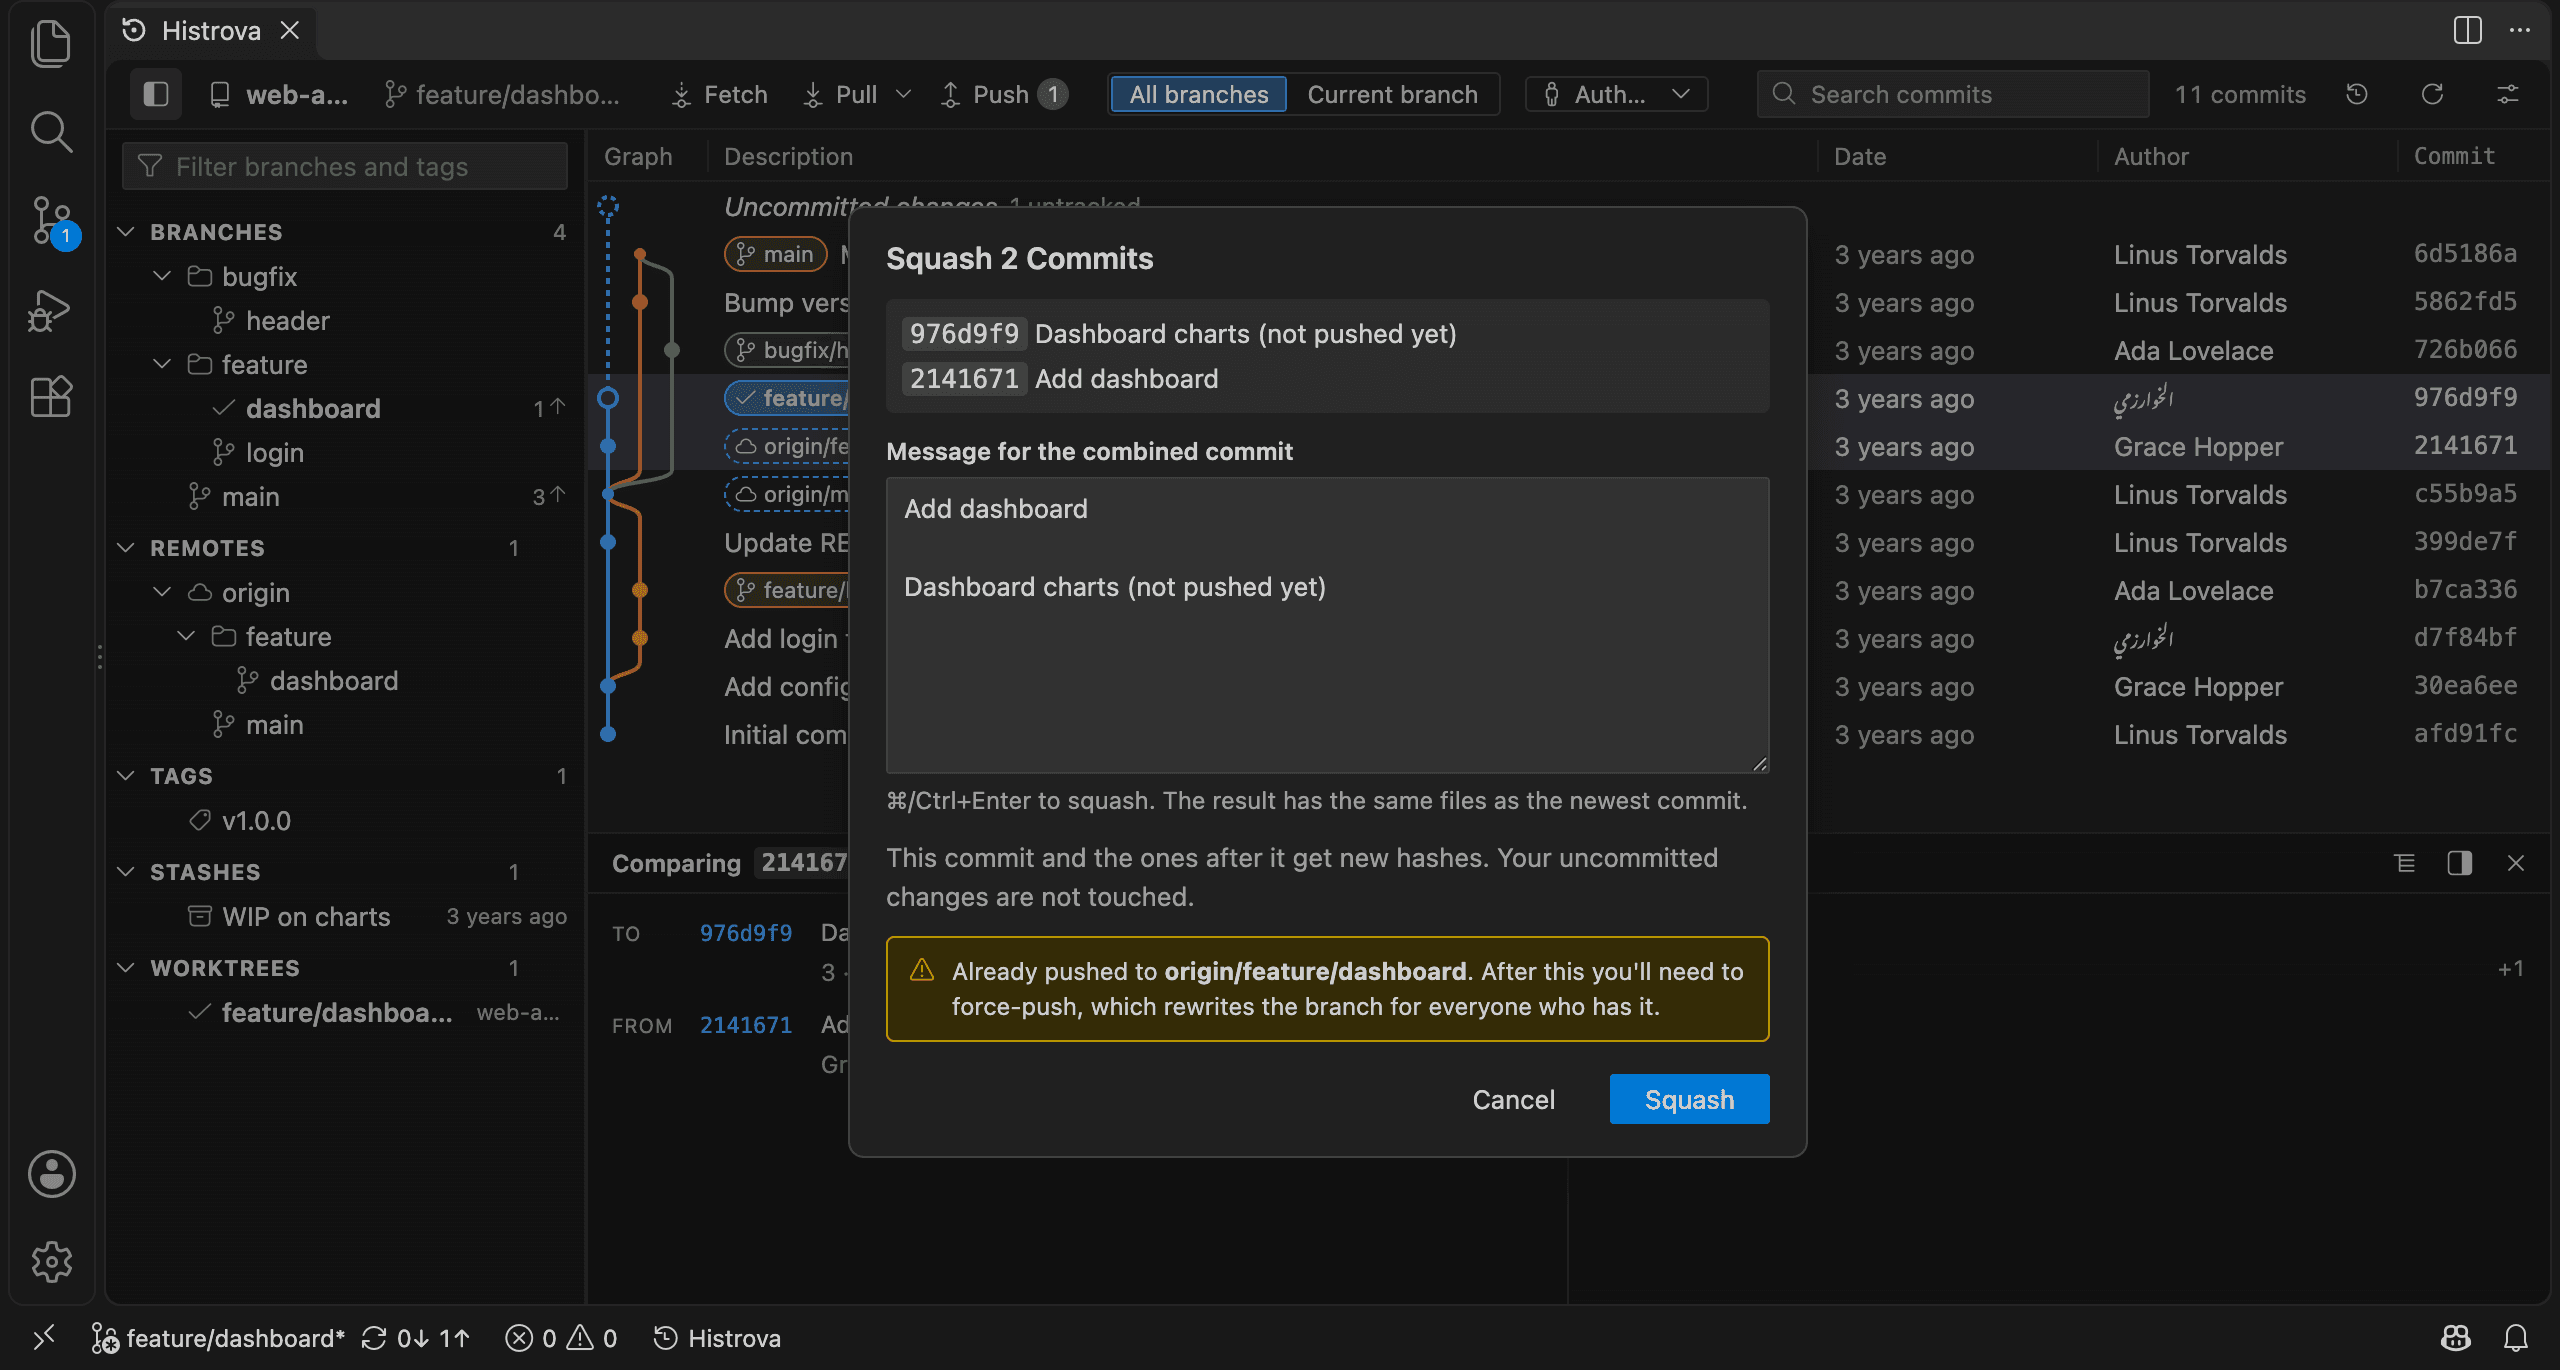The image size is (2560, 1370).
Task: Focus the Search commits field
Action: point(1952,95)
